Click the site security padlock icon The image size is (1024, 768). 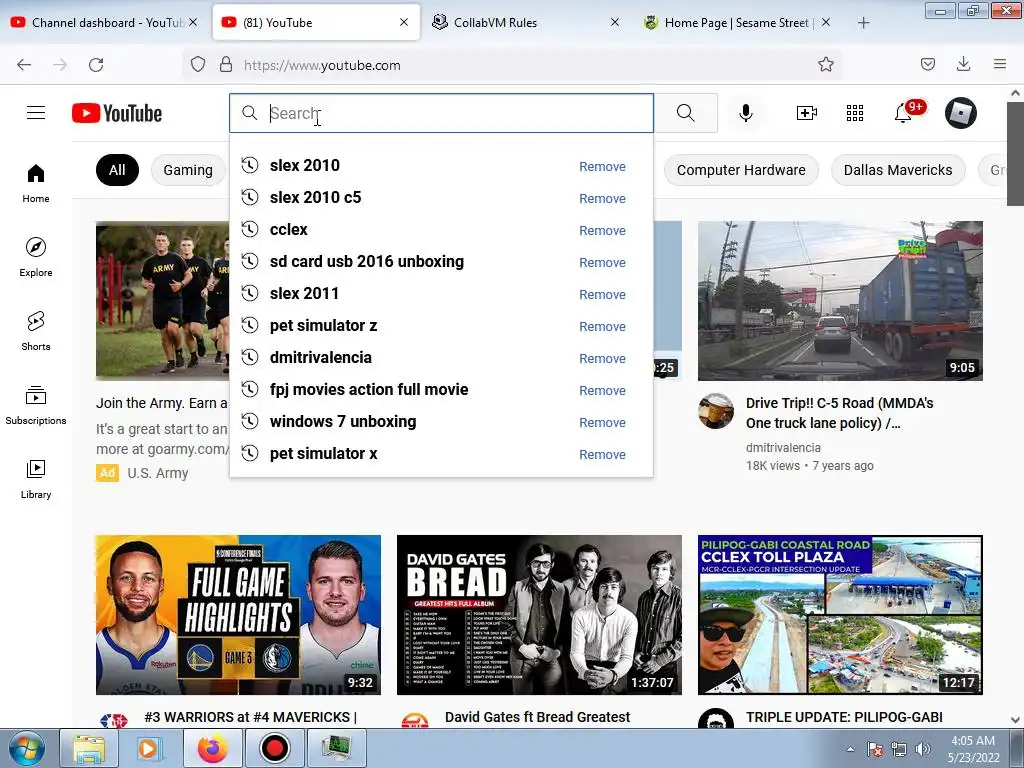click(x=226, y=64)
